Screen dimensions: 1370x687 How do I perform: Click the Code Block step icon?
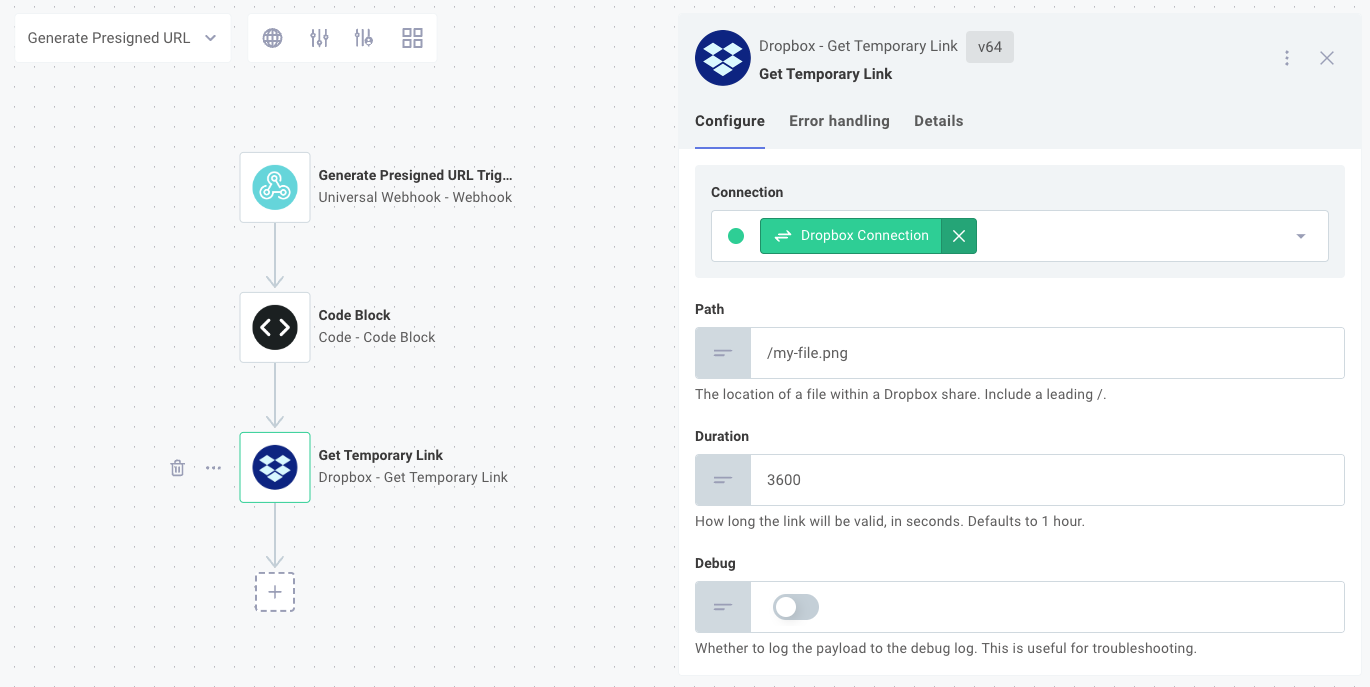point(274,327)
